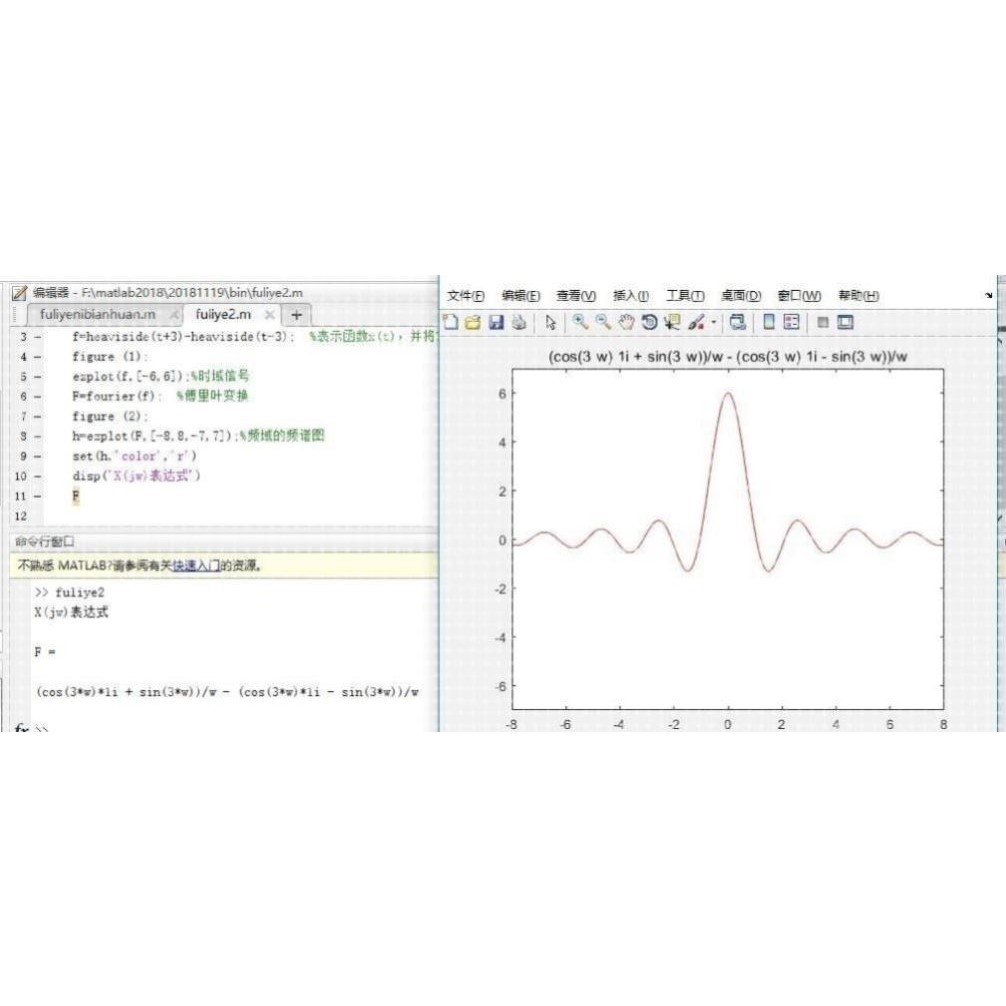The width and height of the screenshot is (1006, 1006).
Task: Click the highlighted F on line 11
Action: 76,496
